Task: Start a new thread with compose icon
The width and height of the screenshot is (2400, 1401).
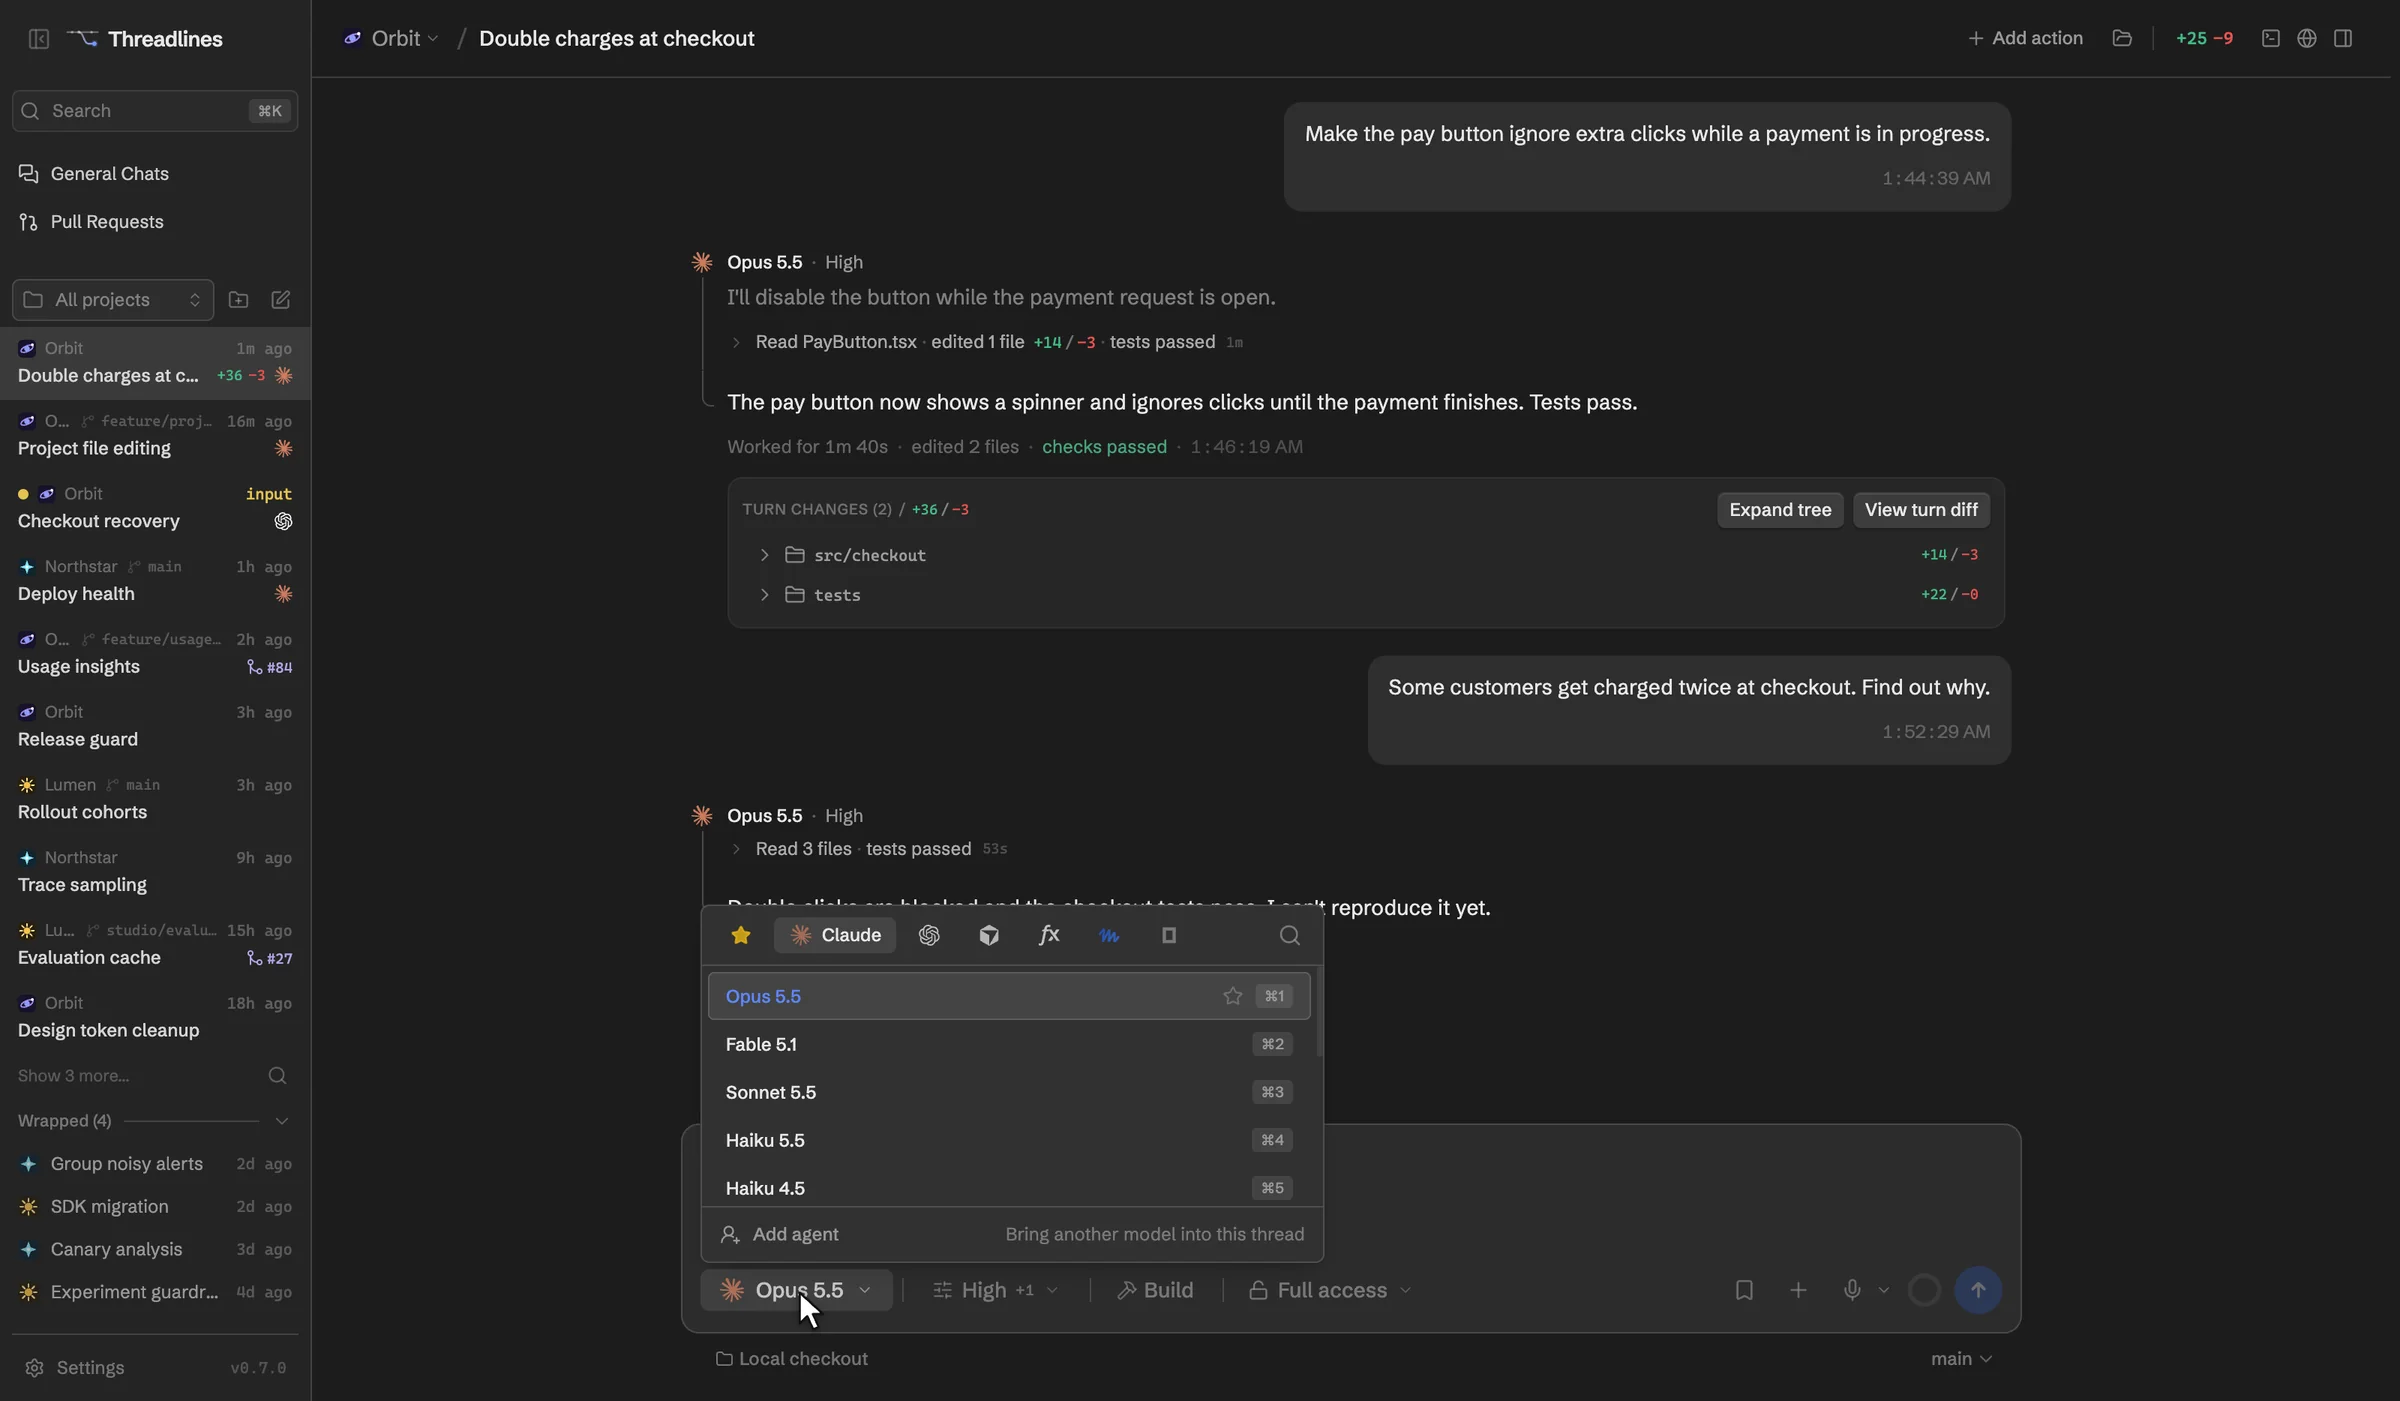Action: (x=281, y=300)
